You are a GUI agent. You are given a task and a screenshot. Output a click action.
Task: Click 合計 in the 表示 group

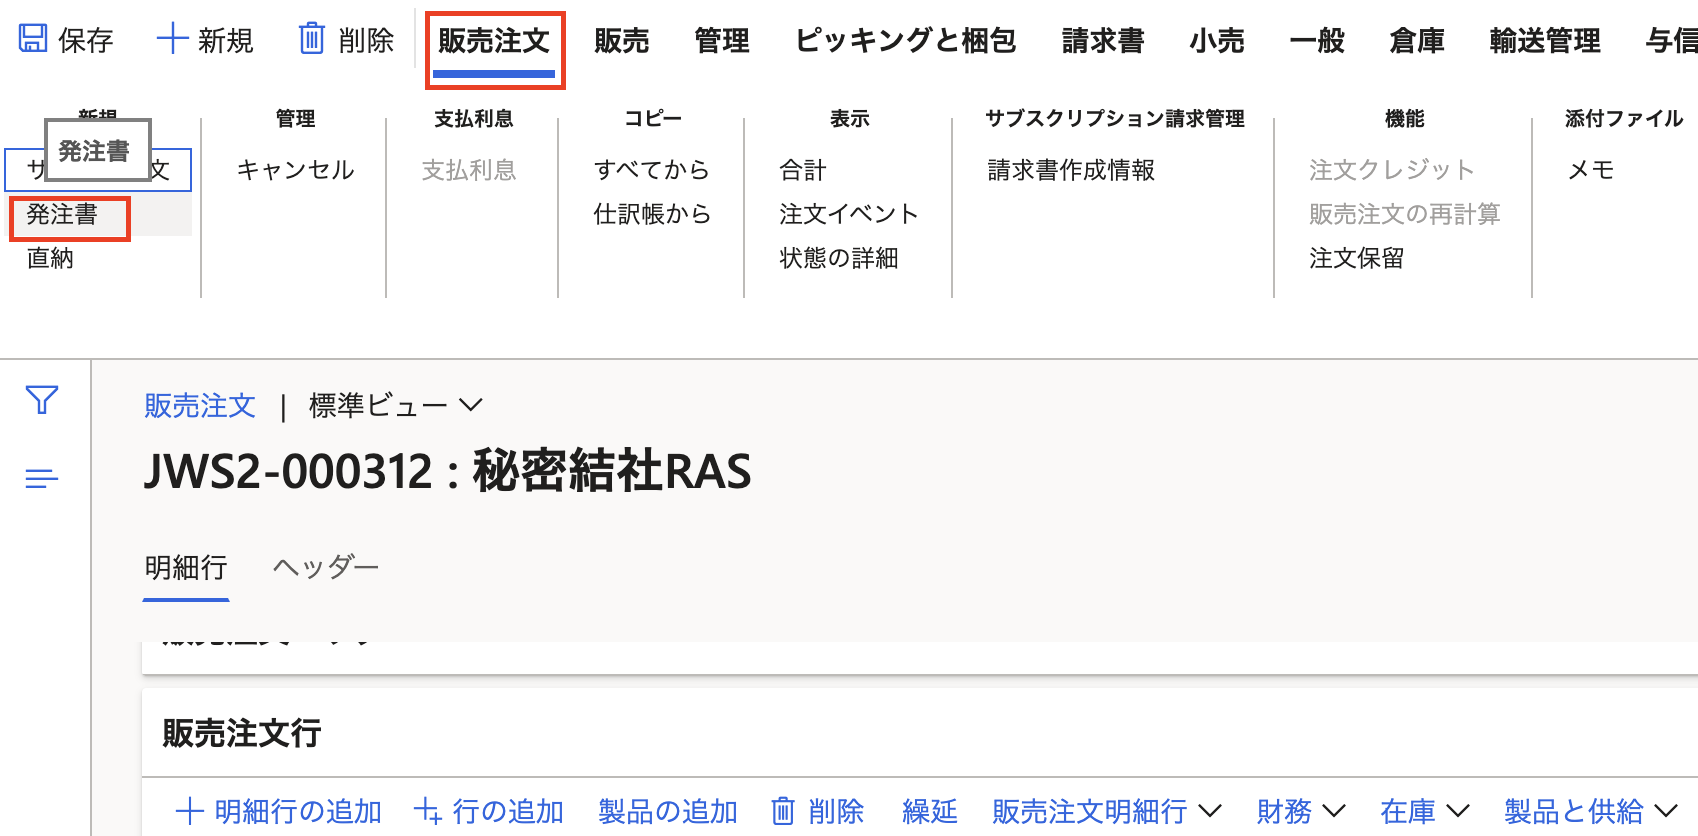pos(803,170)
